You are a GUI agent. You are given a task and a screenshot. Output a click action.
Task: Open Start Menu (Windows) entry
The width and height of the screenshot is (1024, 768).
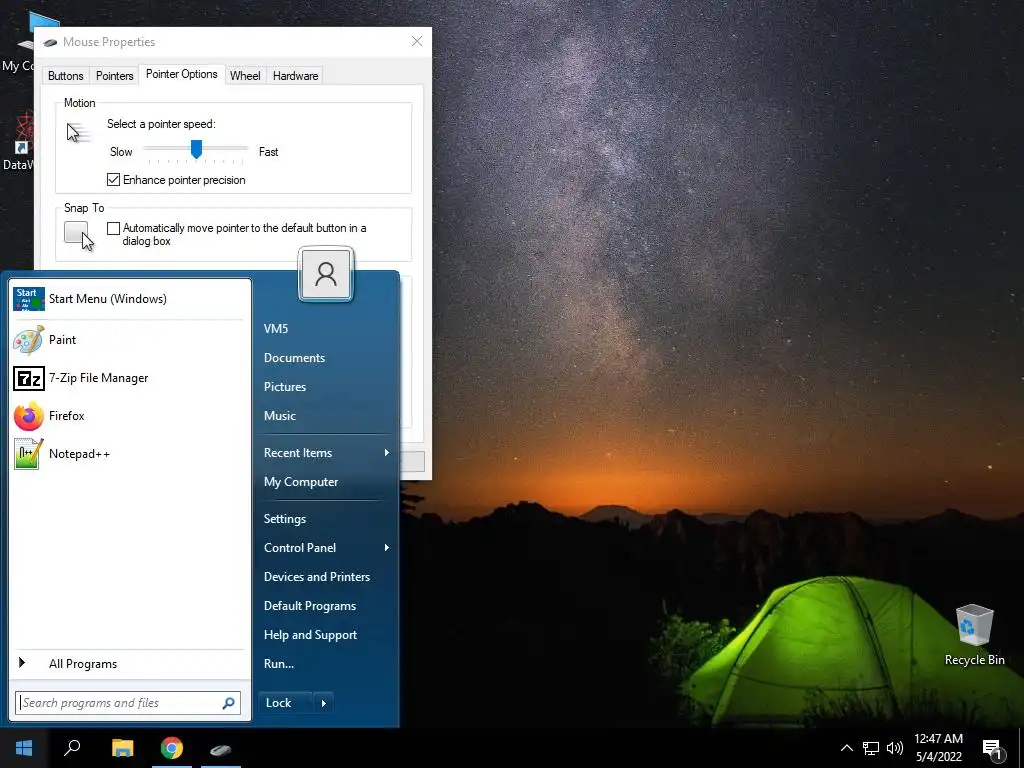129,299
